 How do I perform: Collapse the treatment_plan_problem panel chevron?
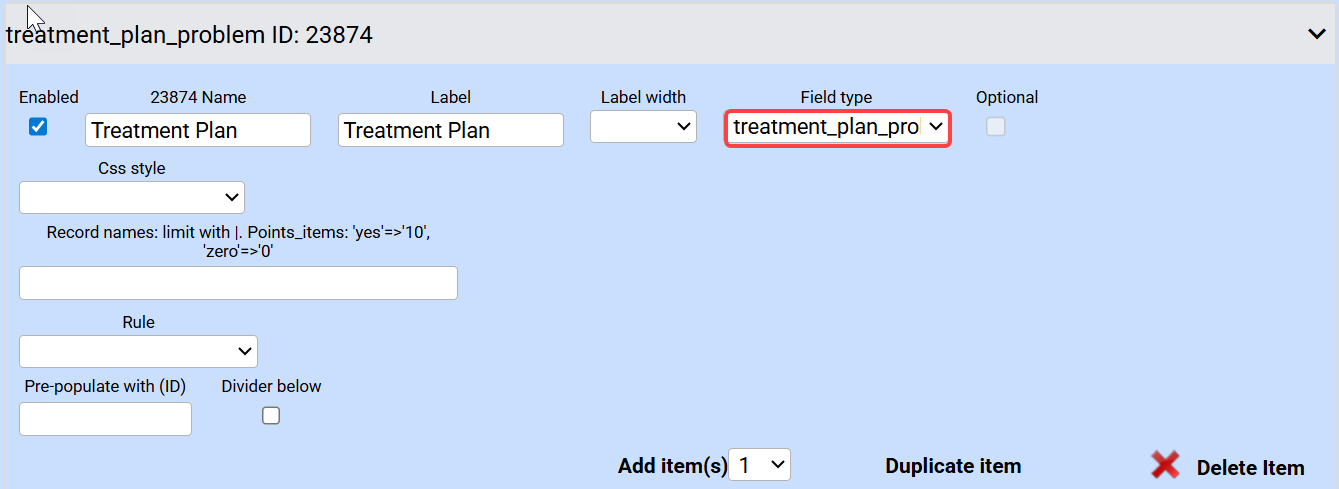tap(1316, 34)
